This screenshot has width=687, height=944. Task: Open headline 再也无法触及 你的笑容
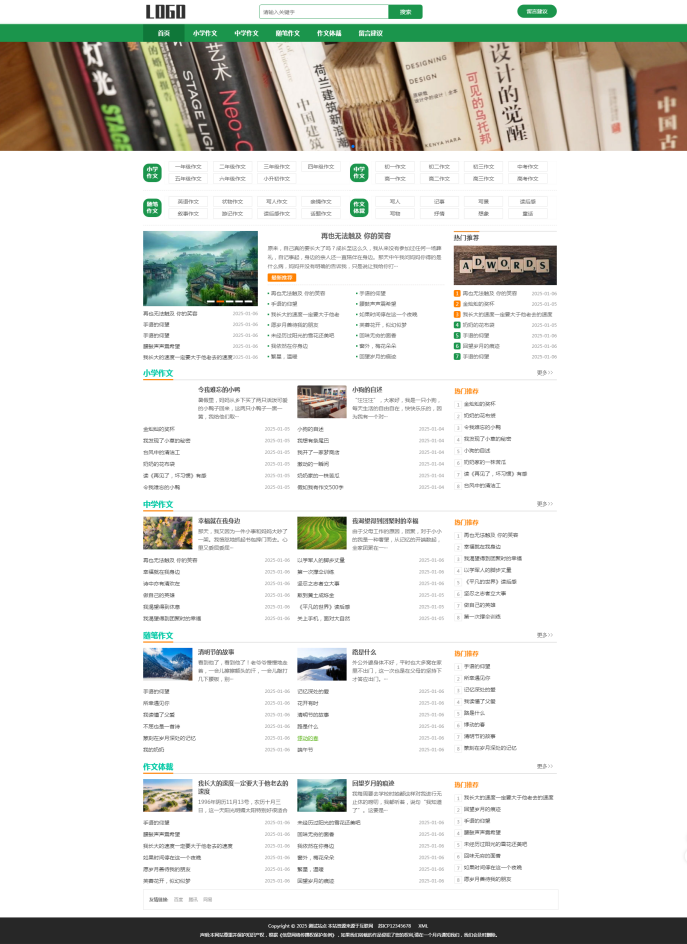point(356,236)
